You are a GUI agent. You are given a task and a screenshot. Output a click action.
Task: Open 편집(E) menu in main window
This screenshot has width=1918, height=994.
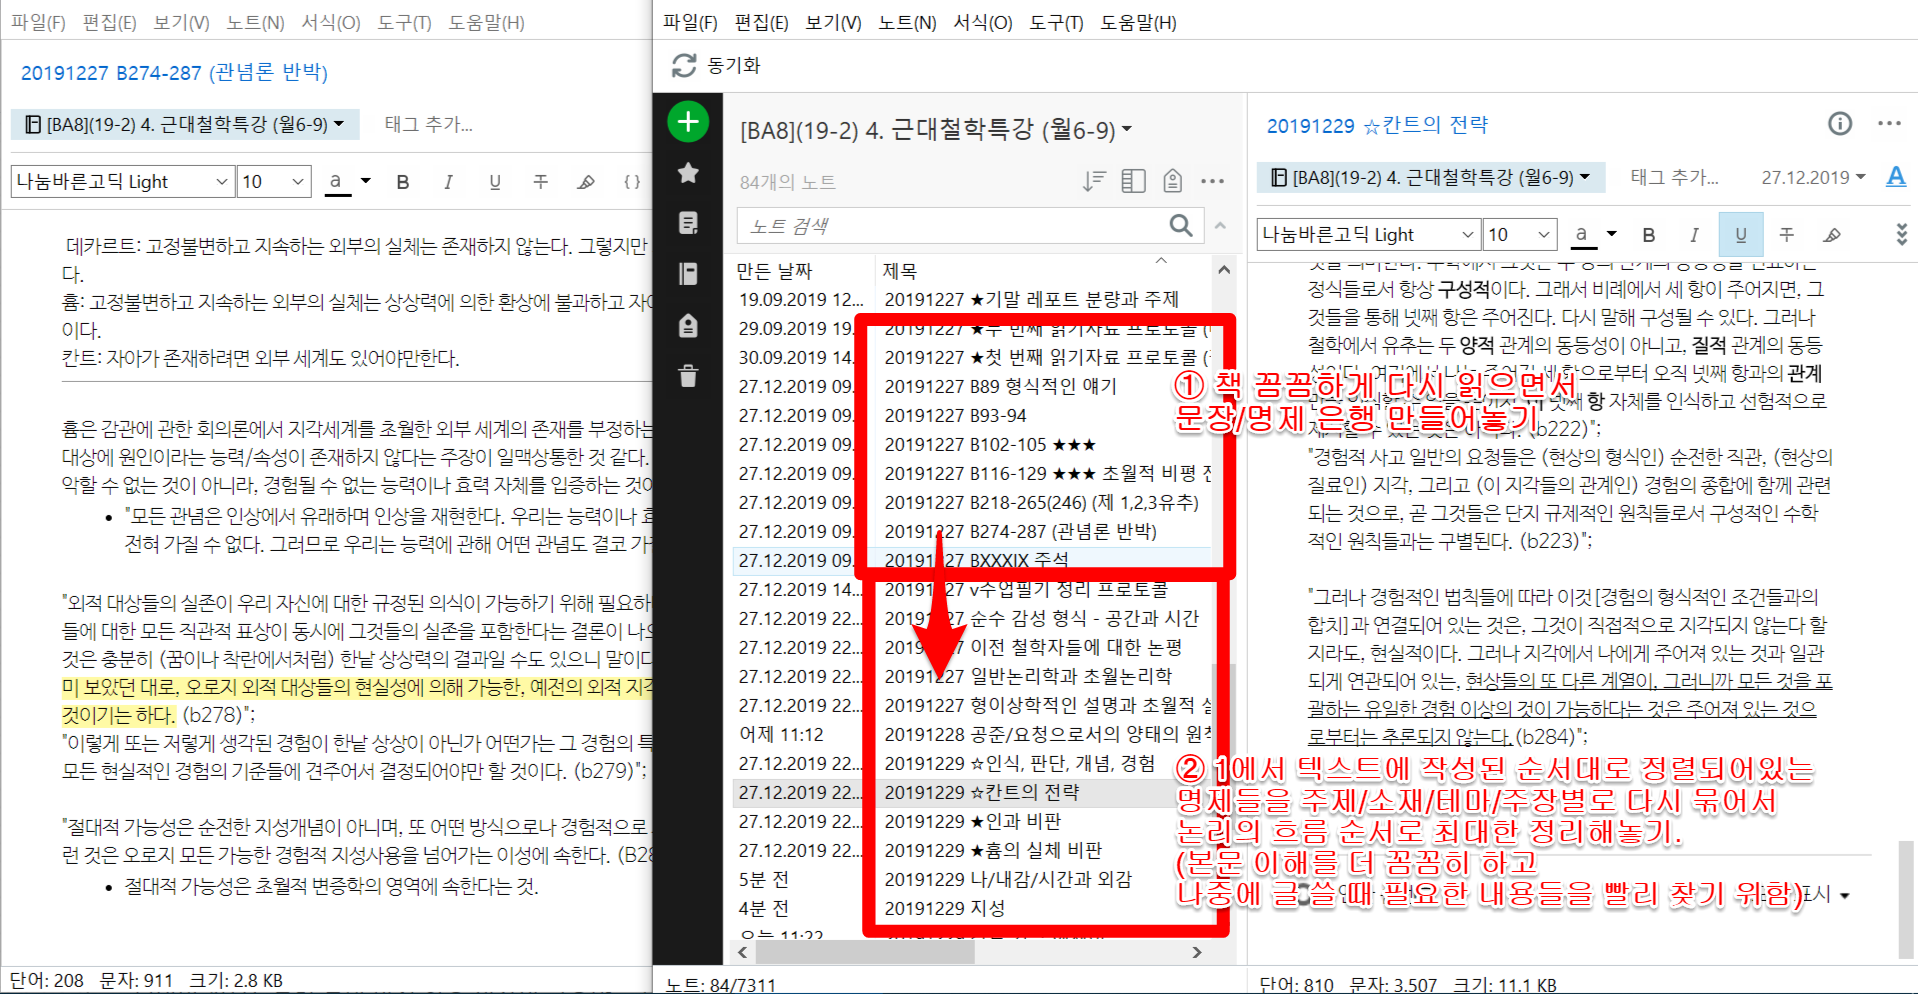pos(761,22)
